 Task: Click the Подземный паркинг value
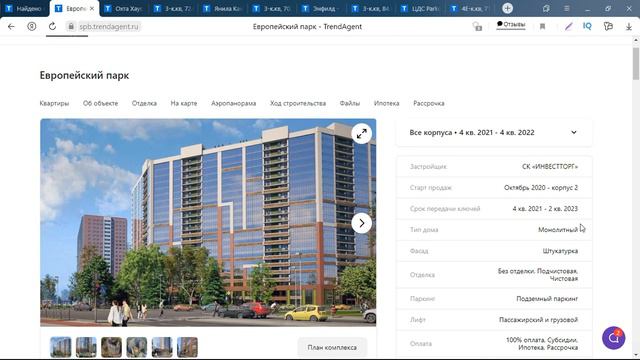click(547, 299)
